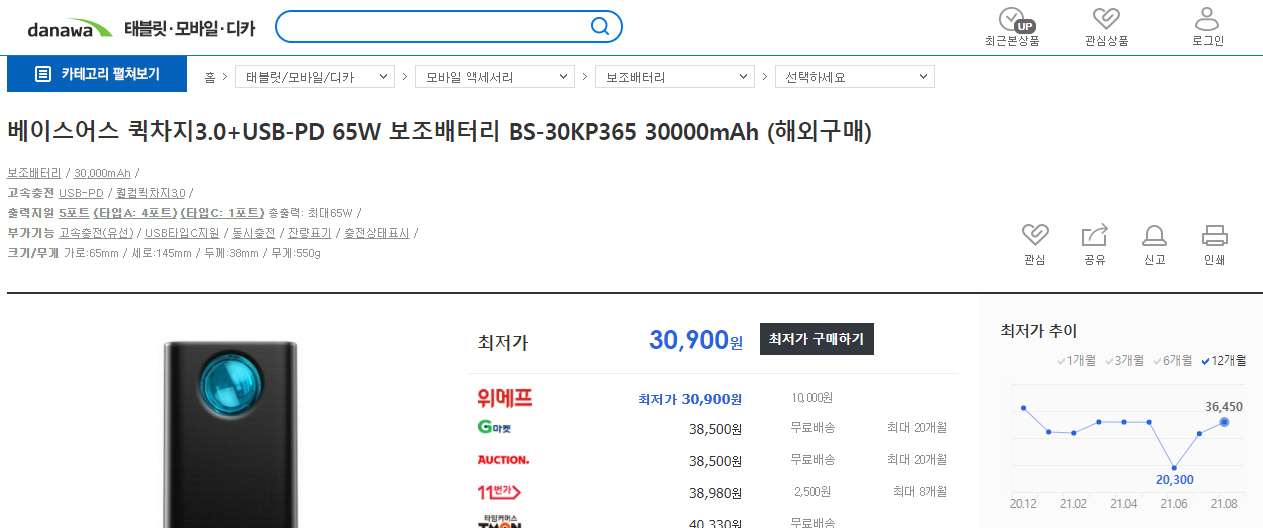Click the power bank product image
Screen dimensions: 1263x528
coord(231,432)
